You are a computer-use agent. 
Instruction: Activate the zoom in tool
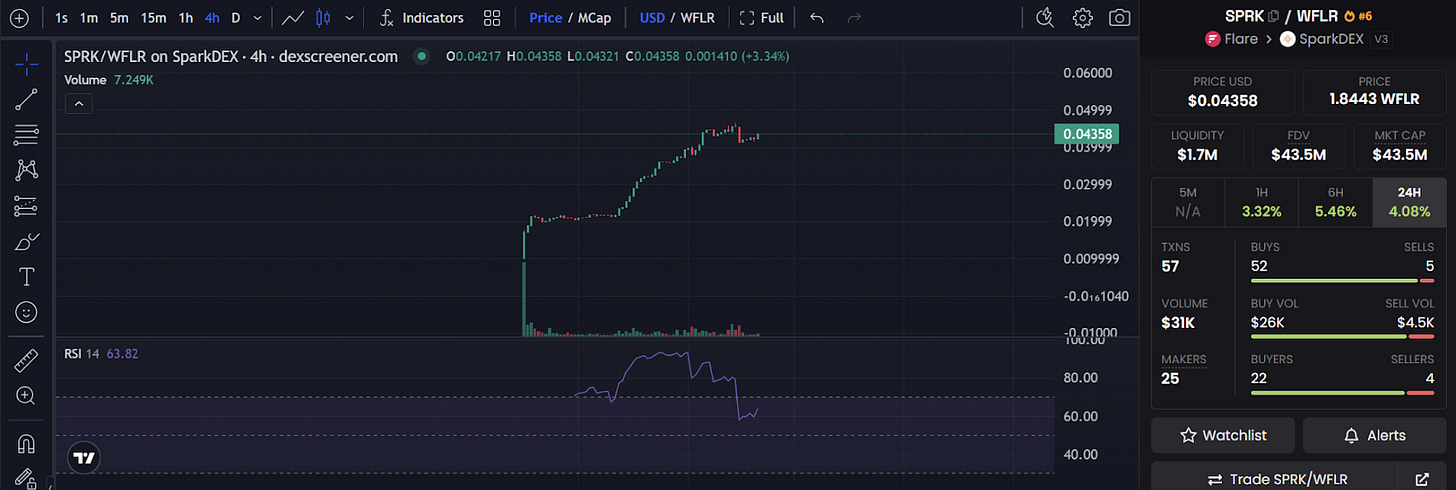[27, 396]
